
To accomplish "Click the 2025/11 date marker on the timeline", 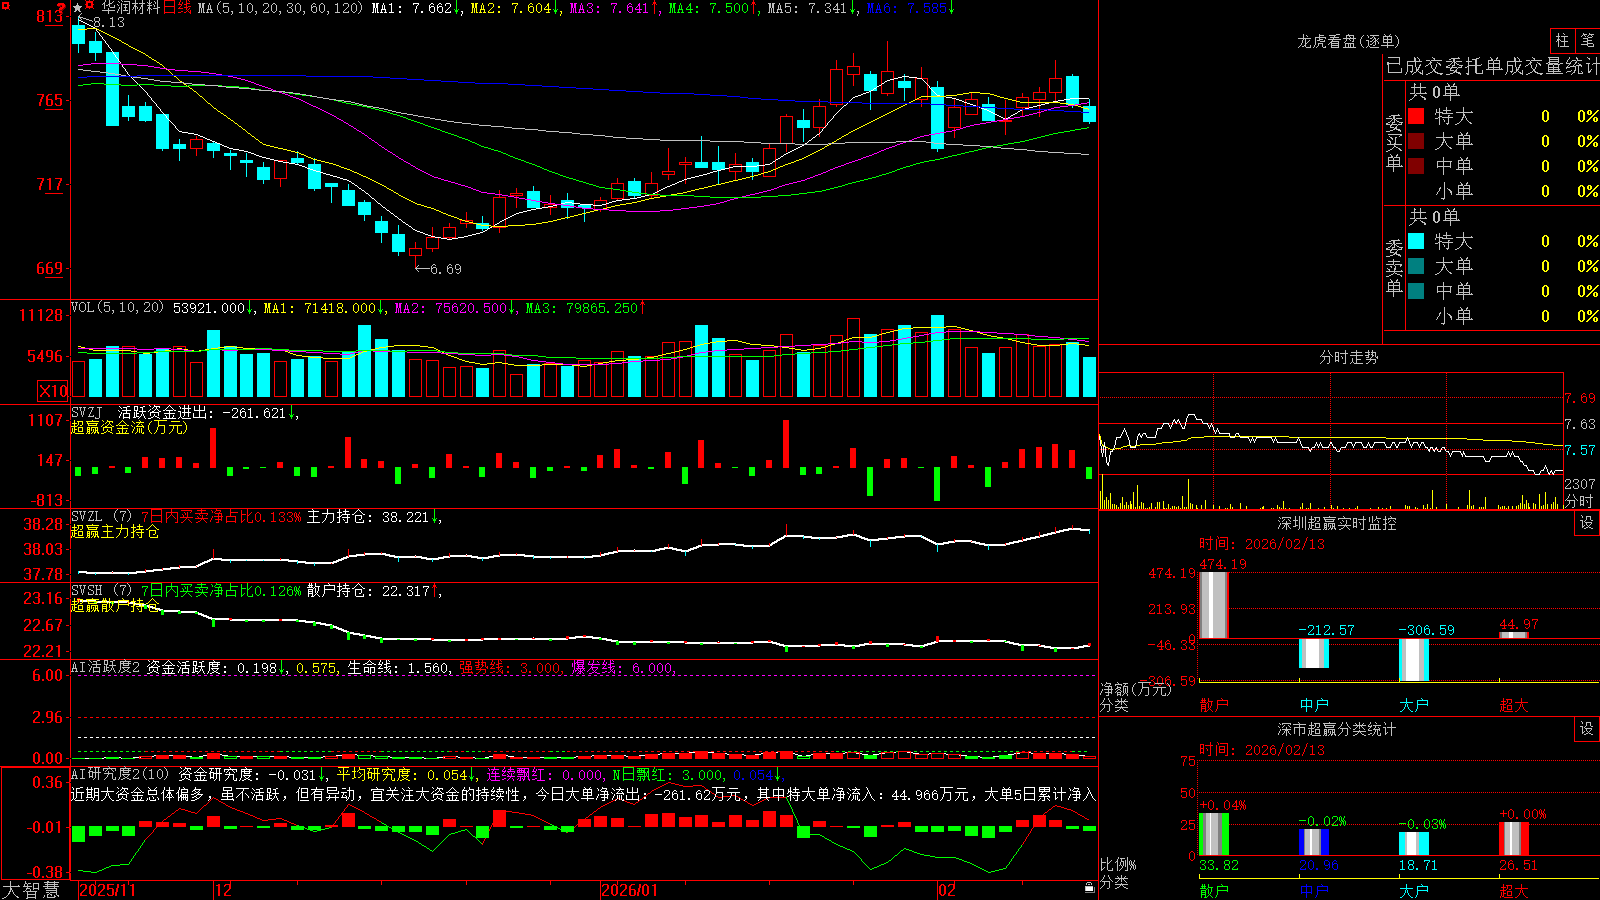I will tap(107, 890).
